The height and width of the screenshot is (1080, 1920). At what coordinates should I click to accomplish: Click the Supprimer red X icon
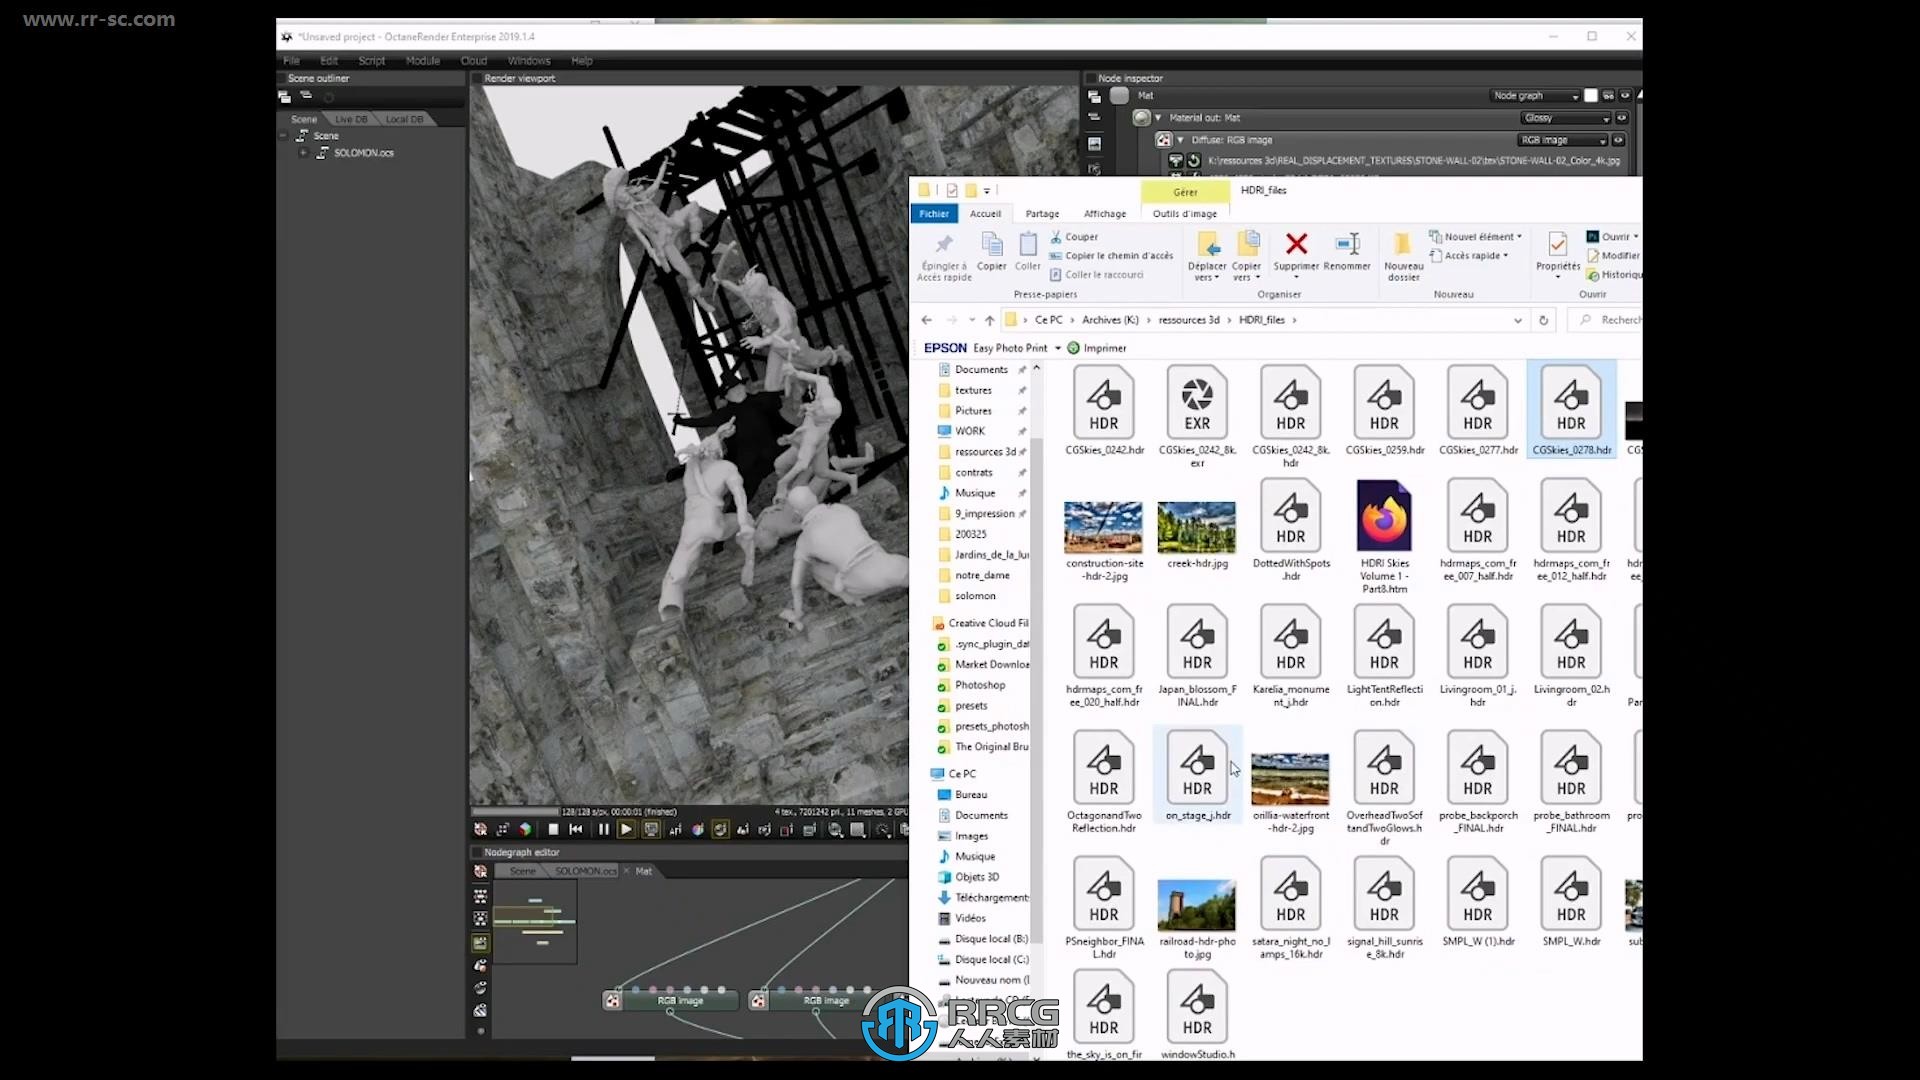point(1296,244)
